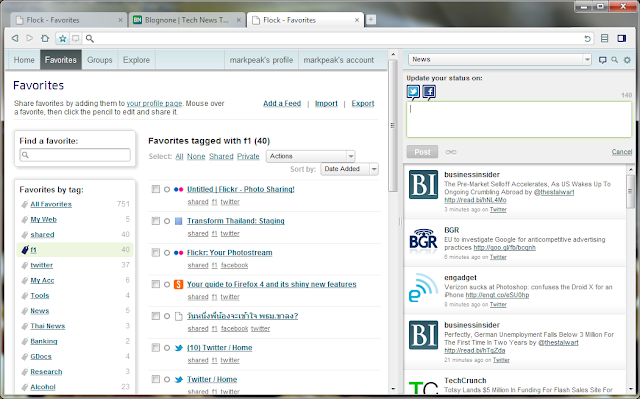Click the Import link

click(326, 104)
